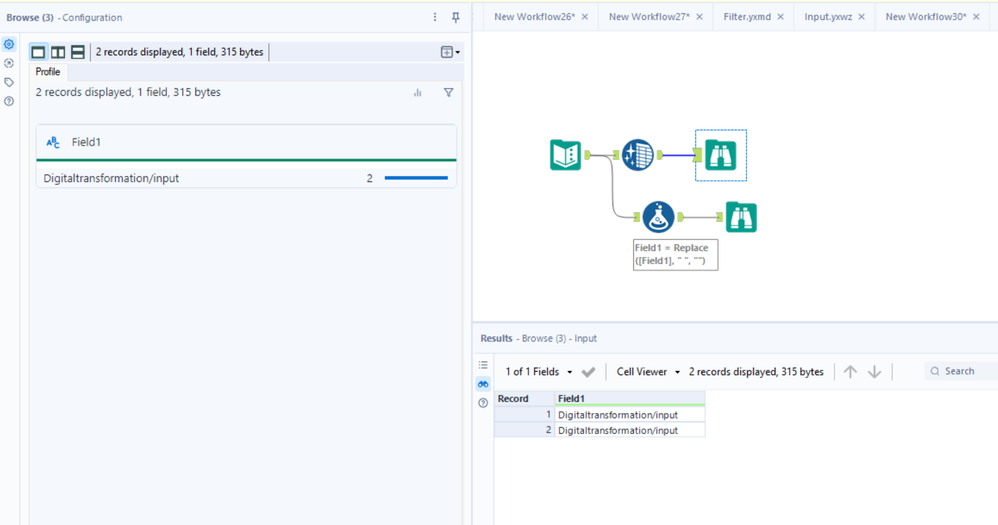This screenshot has height=525, width=998.
Task: Click the up arrow in Results toolbar
Action: point(850,372)
